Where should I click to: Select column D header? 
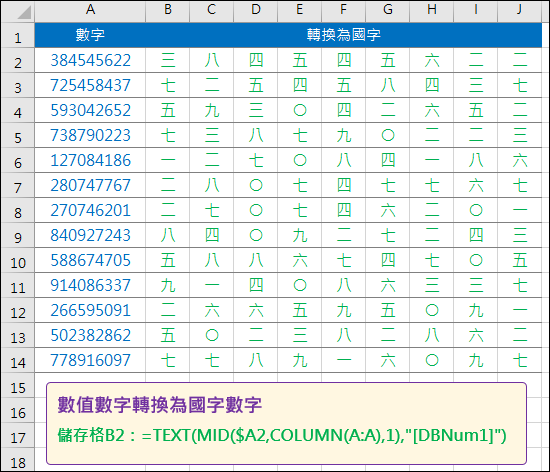(256, 11)
